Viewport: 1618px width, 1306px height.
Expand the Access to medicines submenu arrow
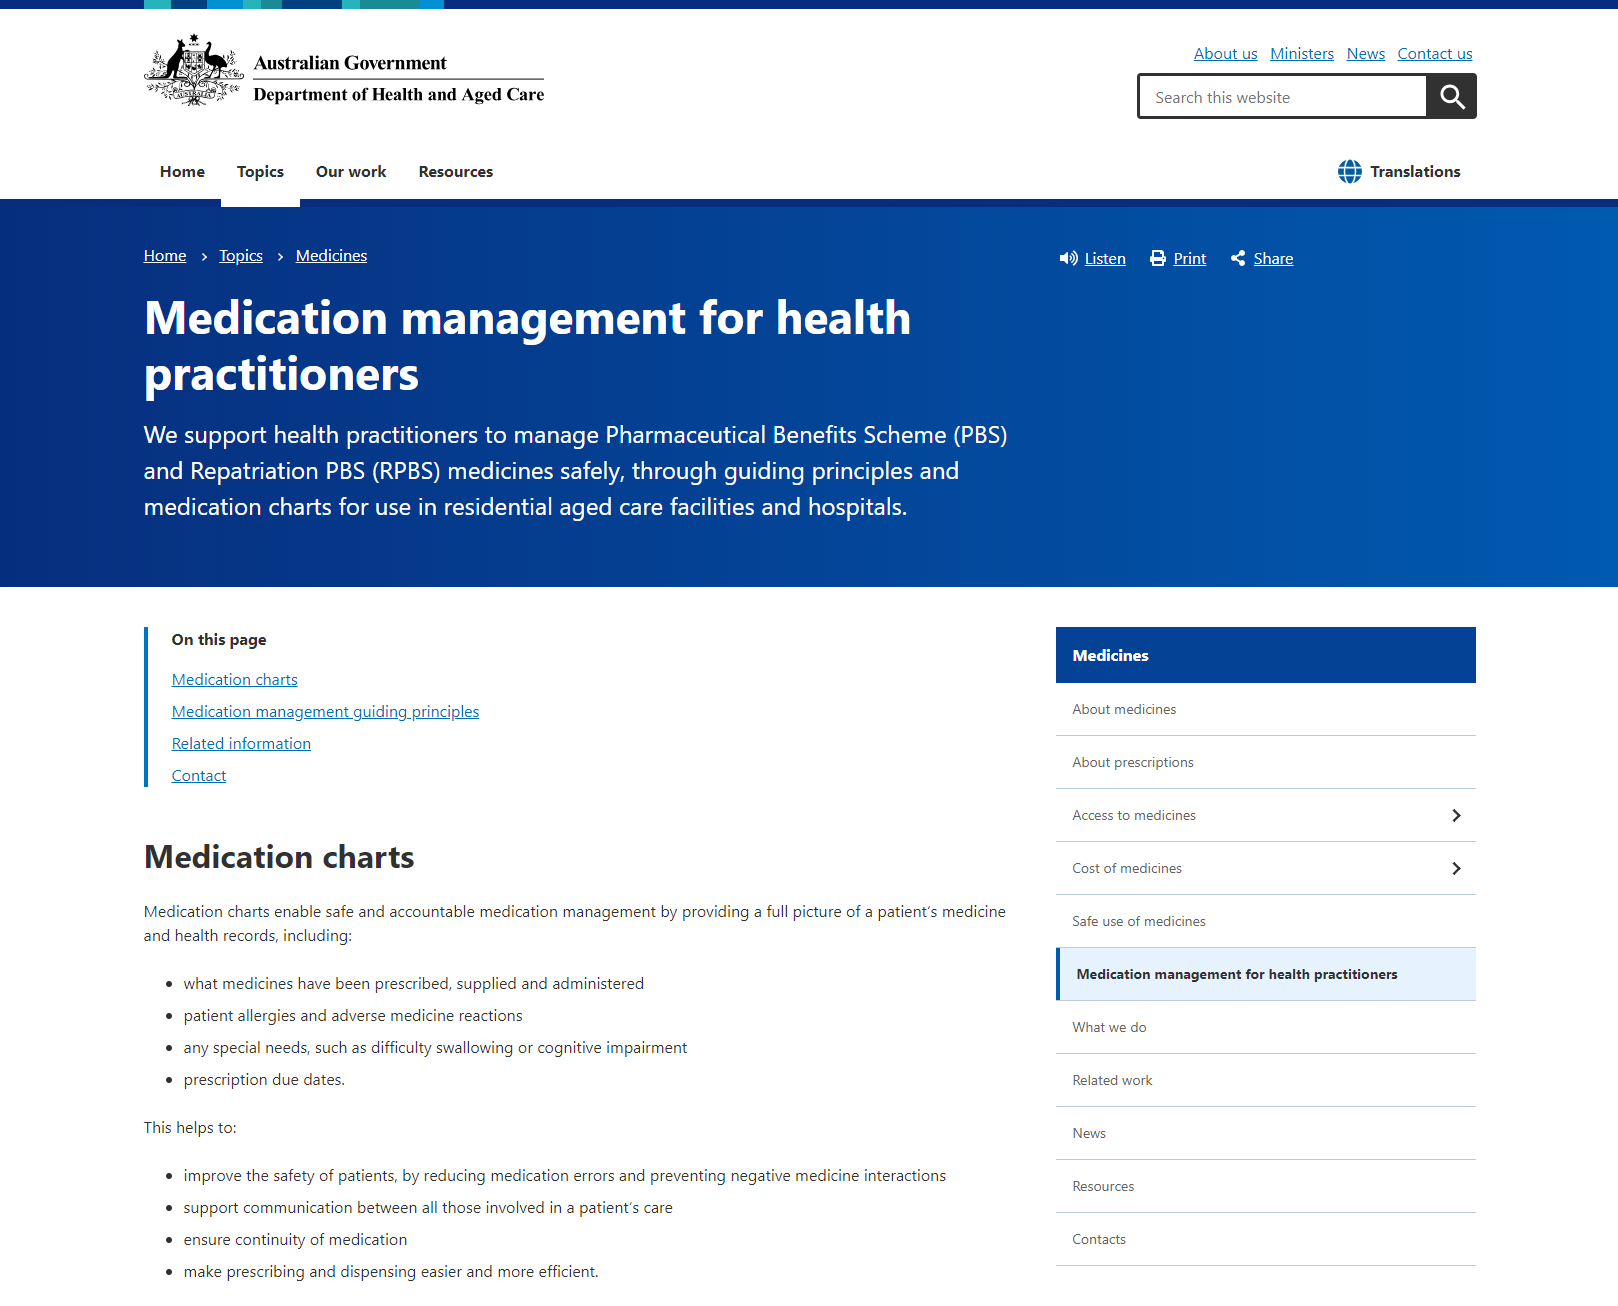1455,816
